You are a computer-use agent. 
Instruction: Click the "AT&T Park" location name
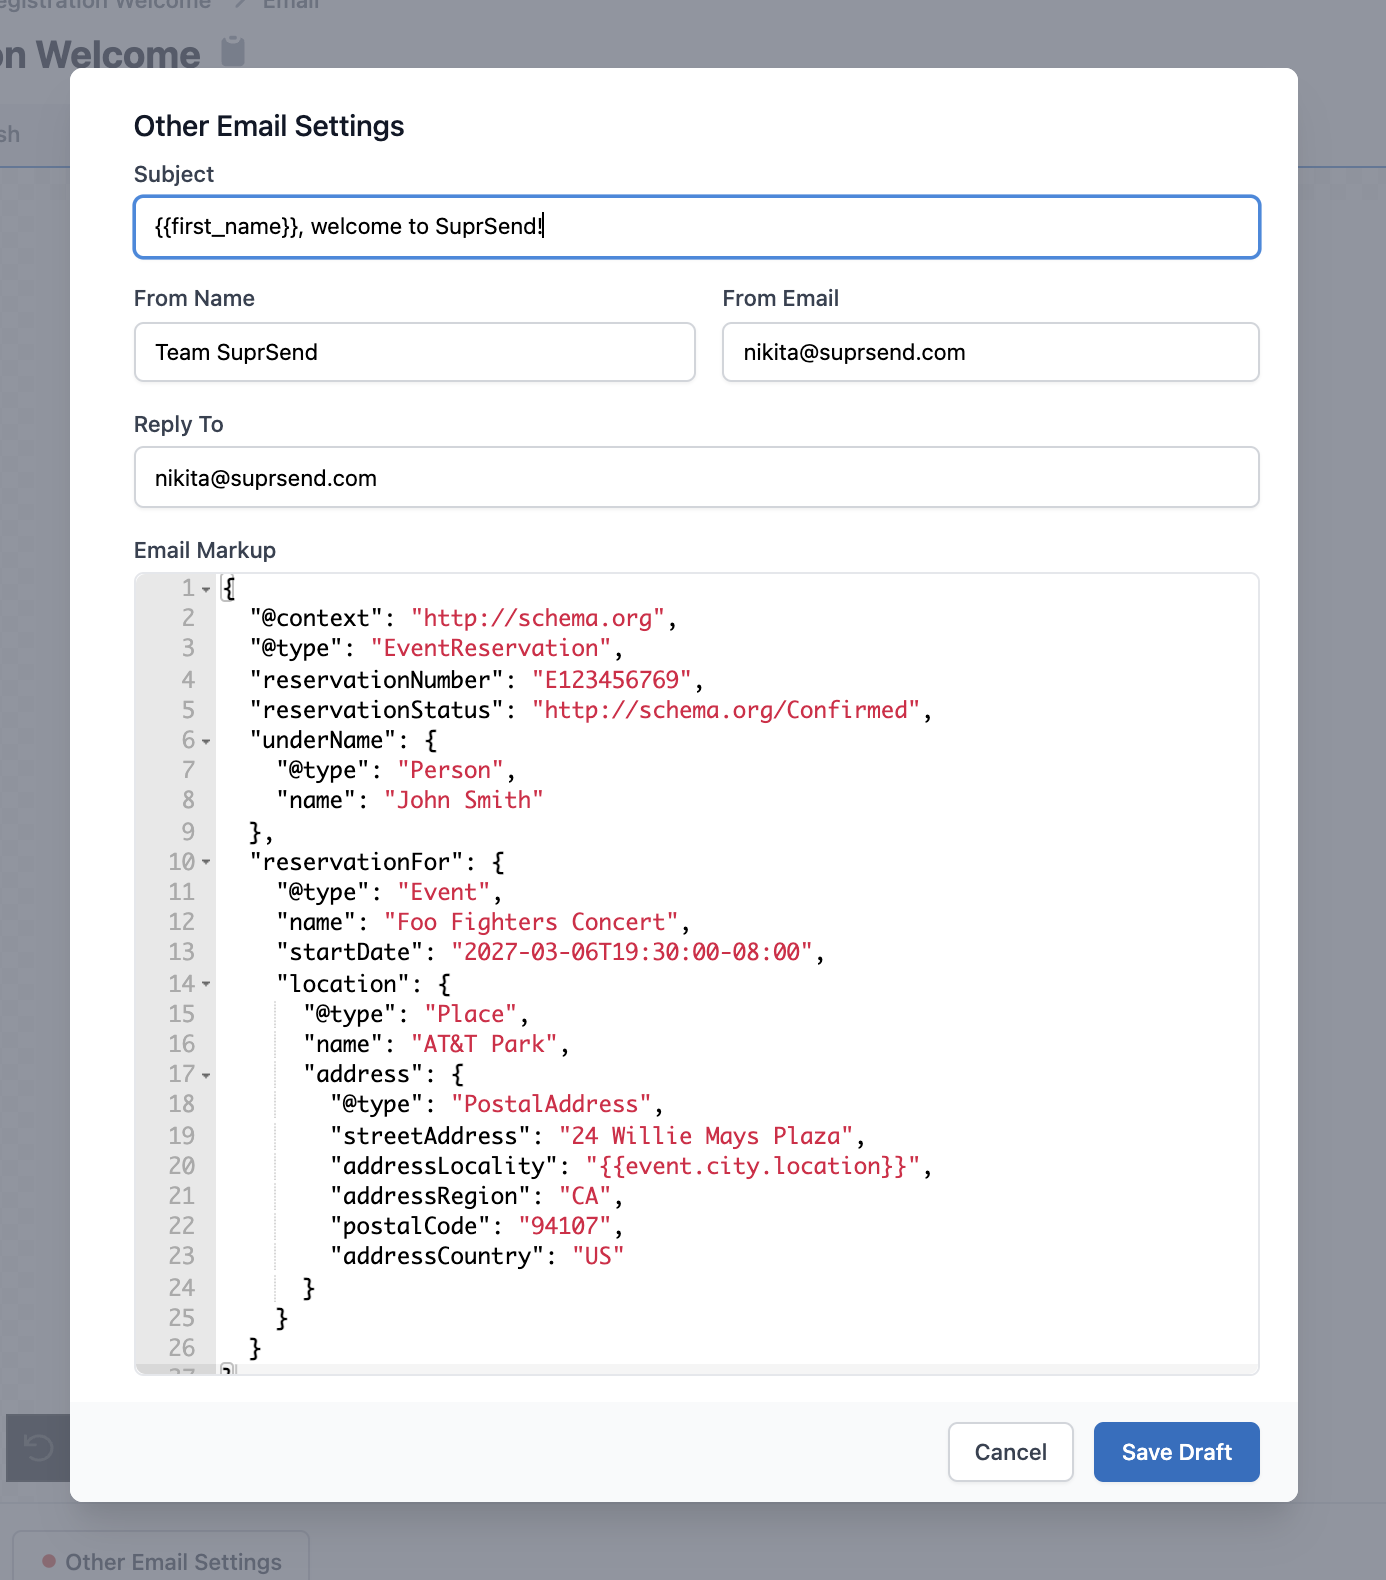point(484,1044)
